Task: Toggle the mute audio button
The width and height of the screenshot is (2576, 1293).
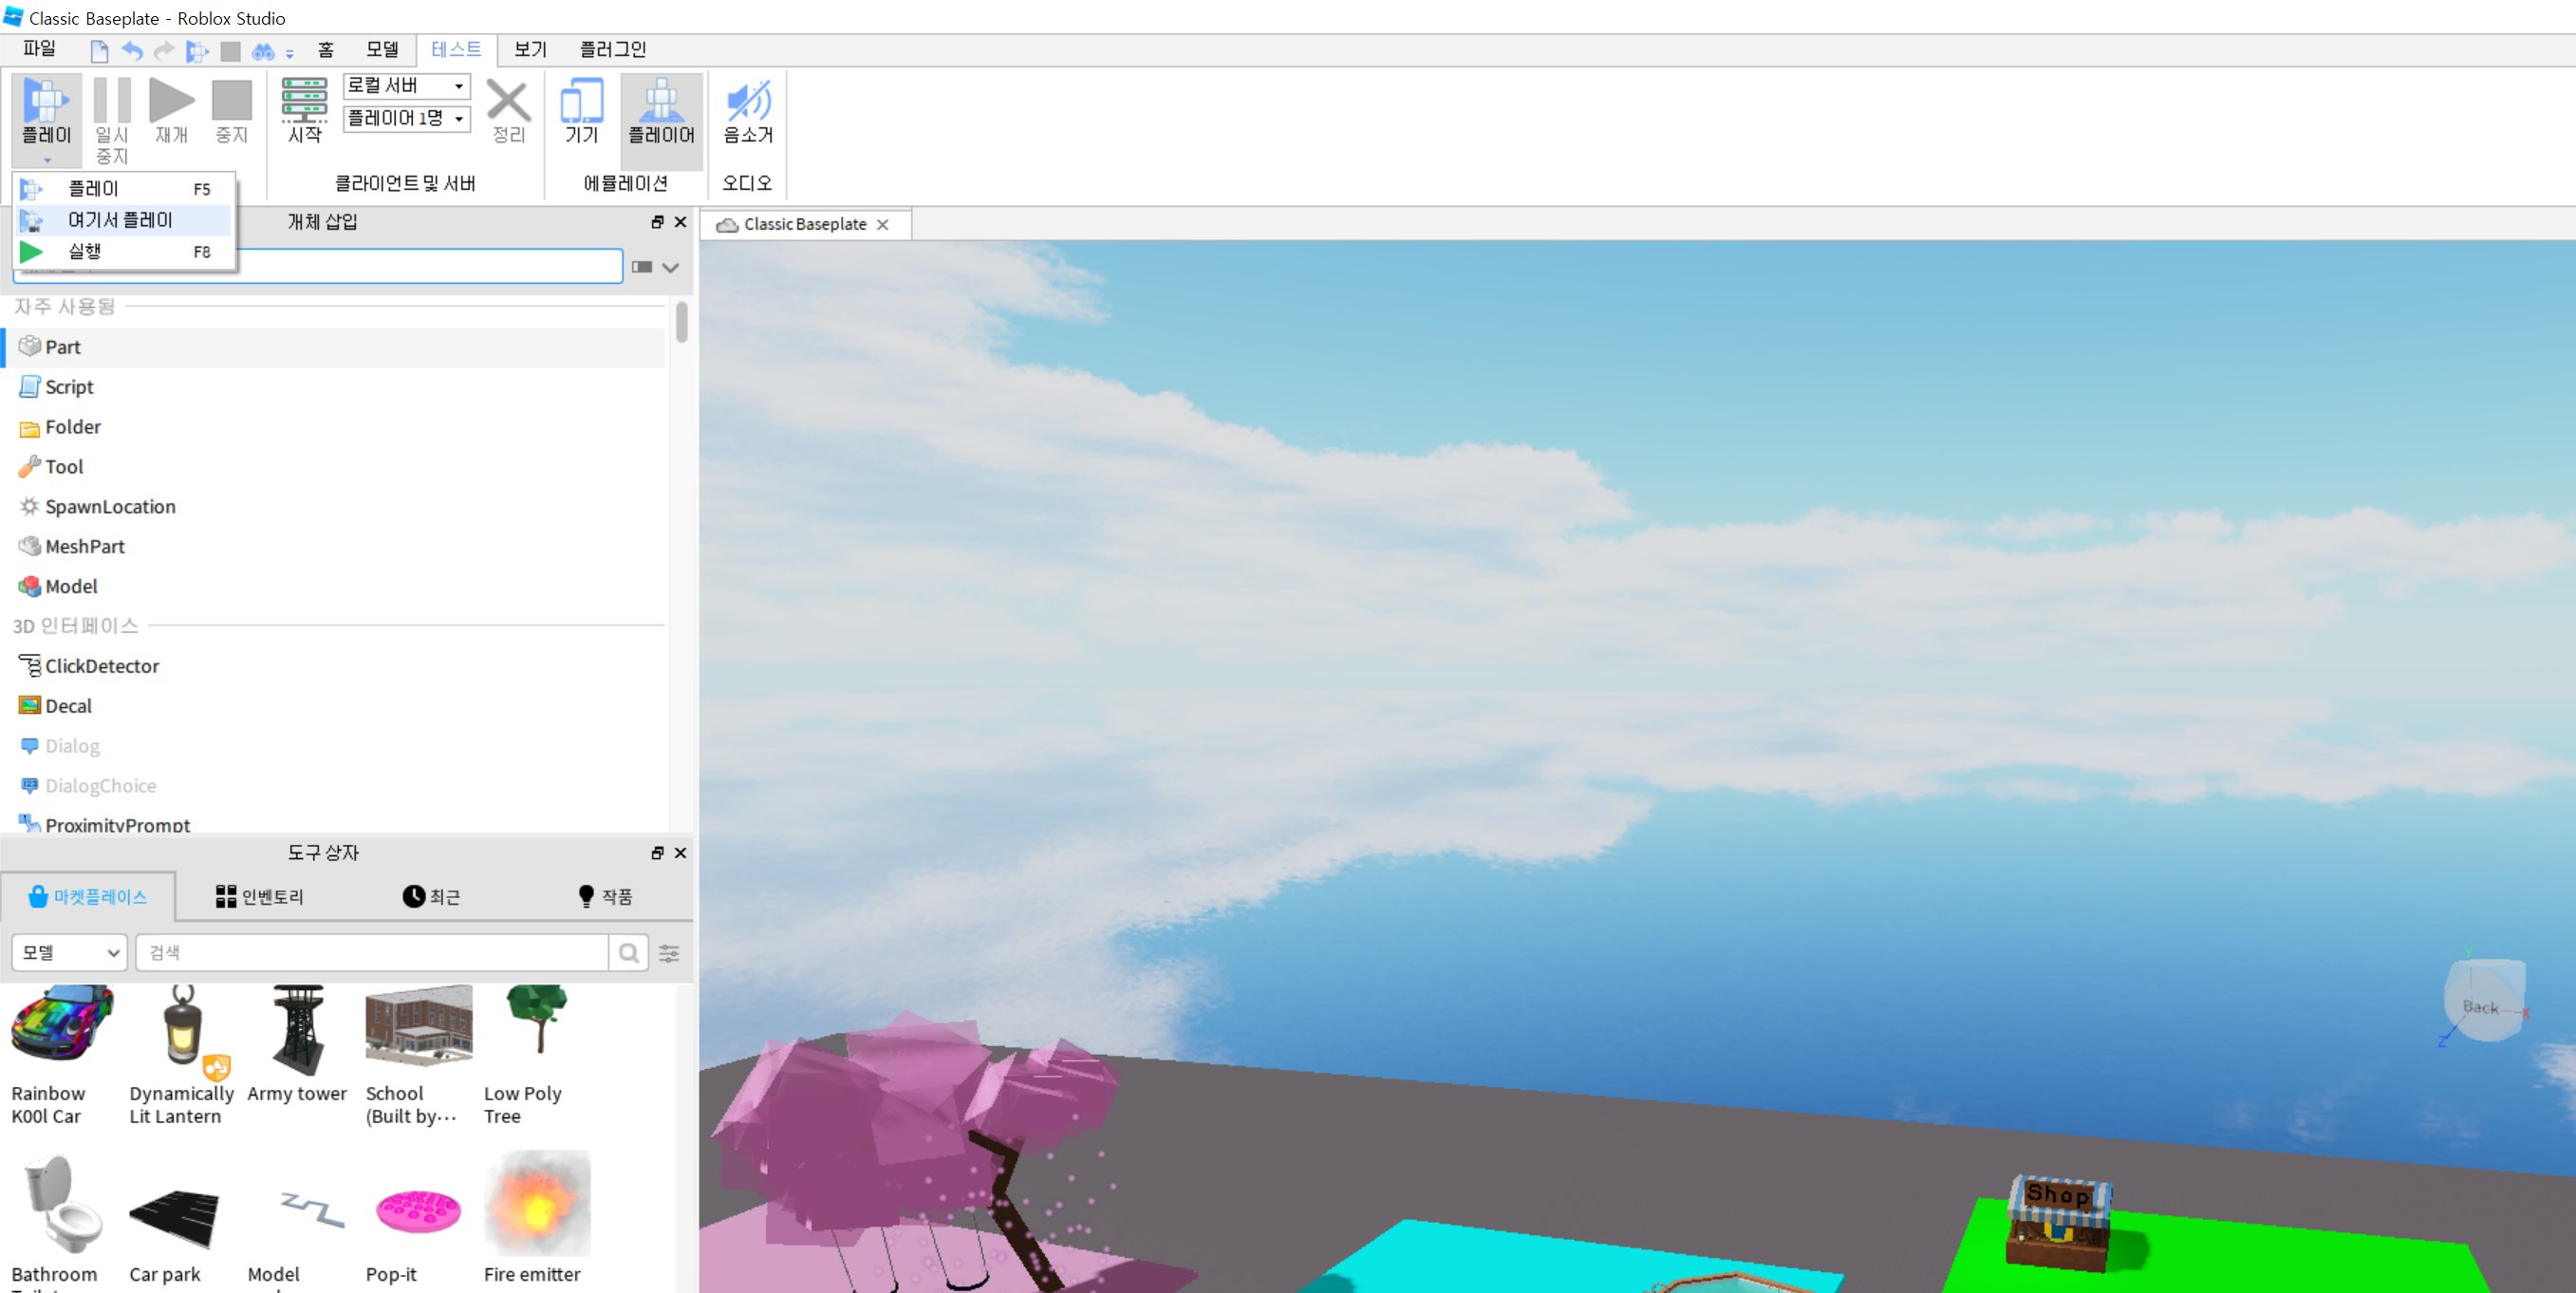Action: [x=747, y=108]
